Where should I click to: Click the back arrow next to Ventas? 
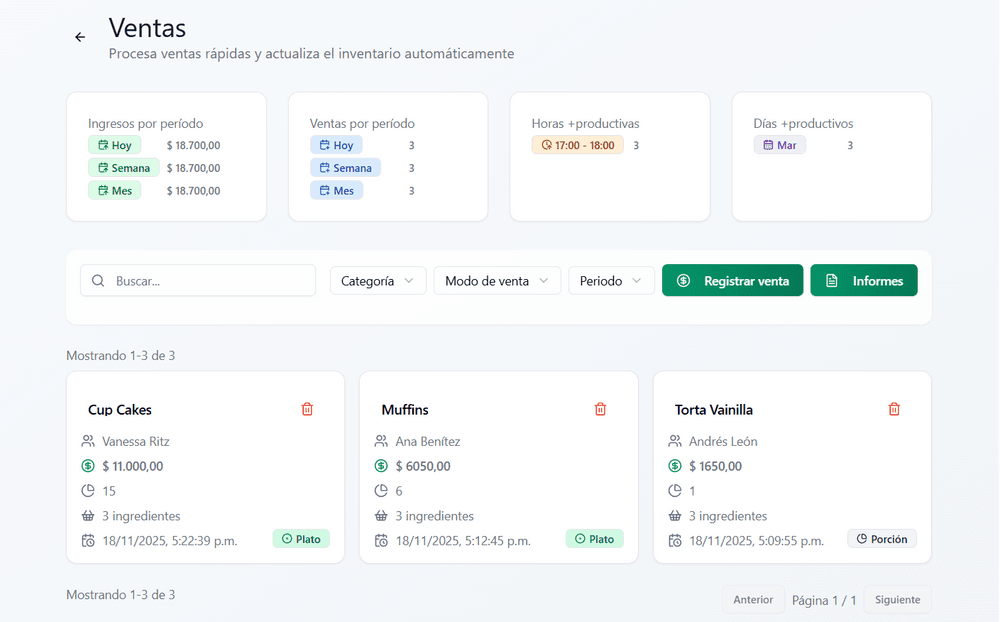click(x=80, y=37)
